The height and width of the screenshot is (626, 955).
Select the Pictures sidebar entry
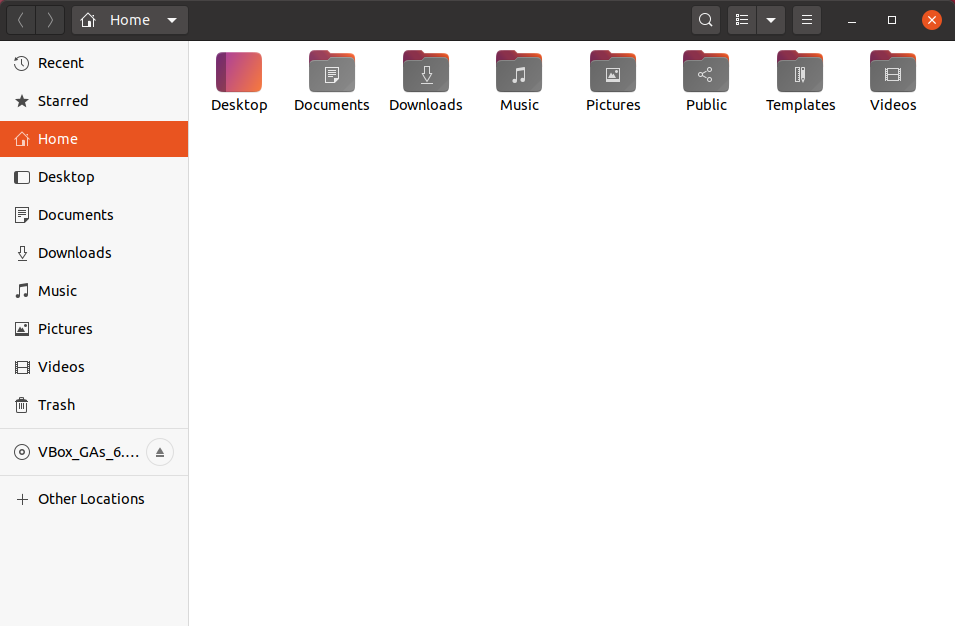[x=65, y=329]
